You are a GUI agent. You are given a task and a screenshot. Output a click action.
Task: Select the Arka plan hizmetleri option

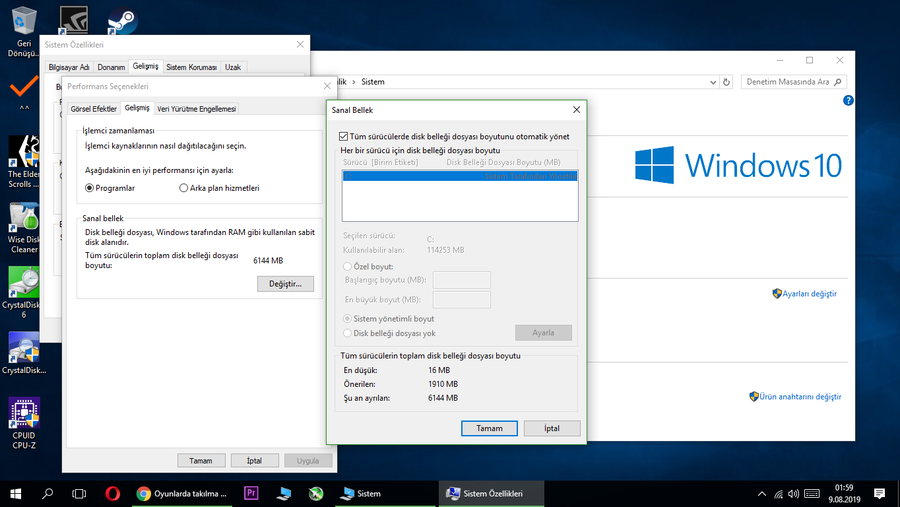point(183,188)
